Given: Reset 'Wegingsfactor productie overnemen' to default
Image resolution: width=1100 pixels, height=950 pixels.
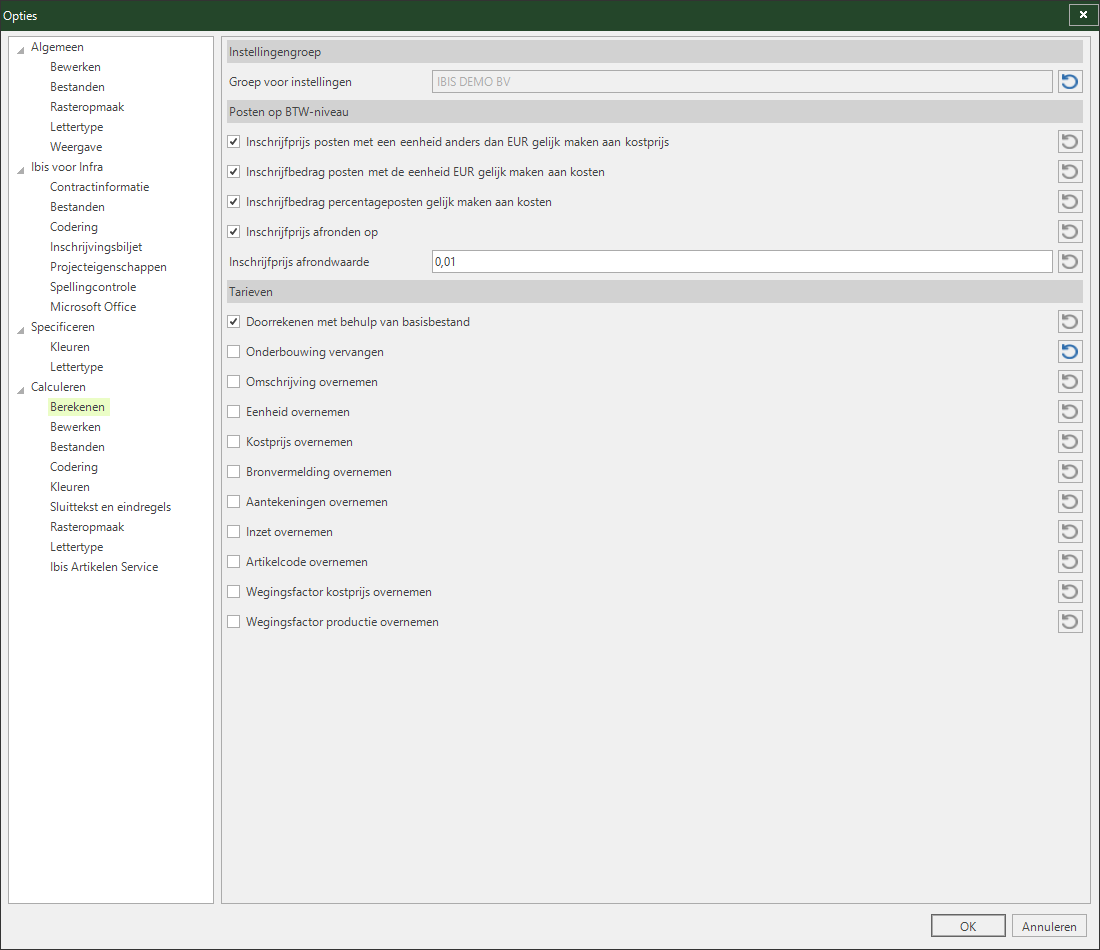Looking at the screenshot, I should point(1070,622).
